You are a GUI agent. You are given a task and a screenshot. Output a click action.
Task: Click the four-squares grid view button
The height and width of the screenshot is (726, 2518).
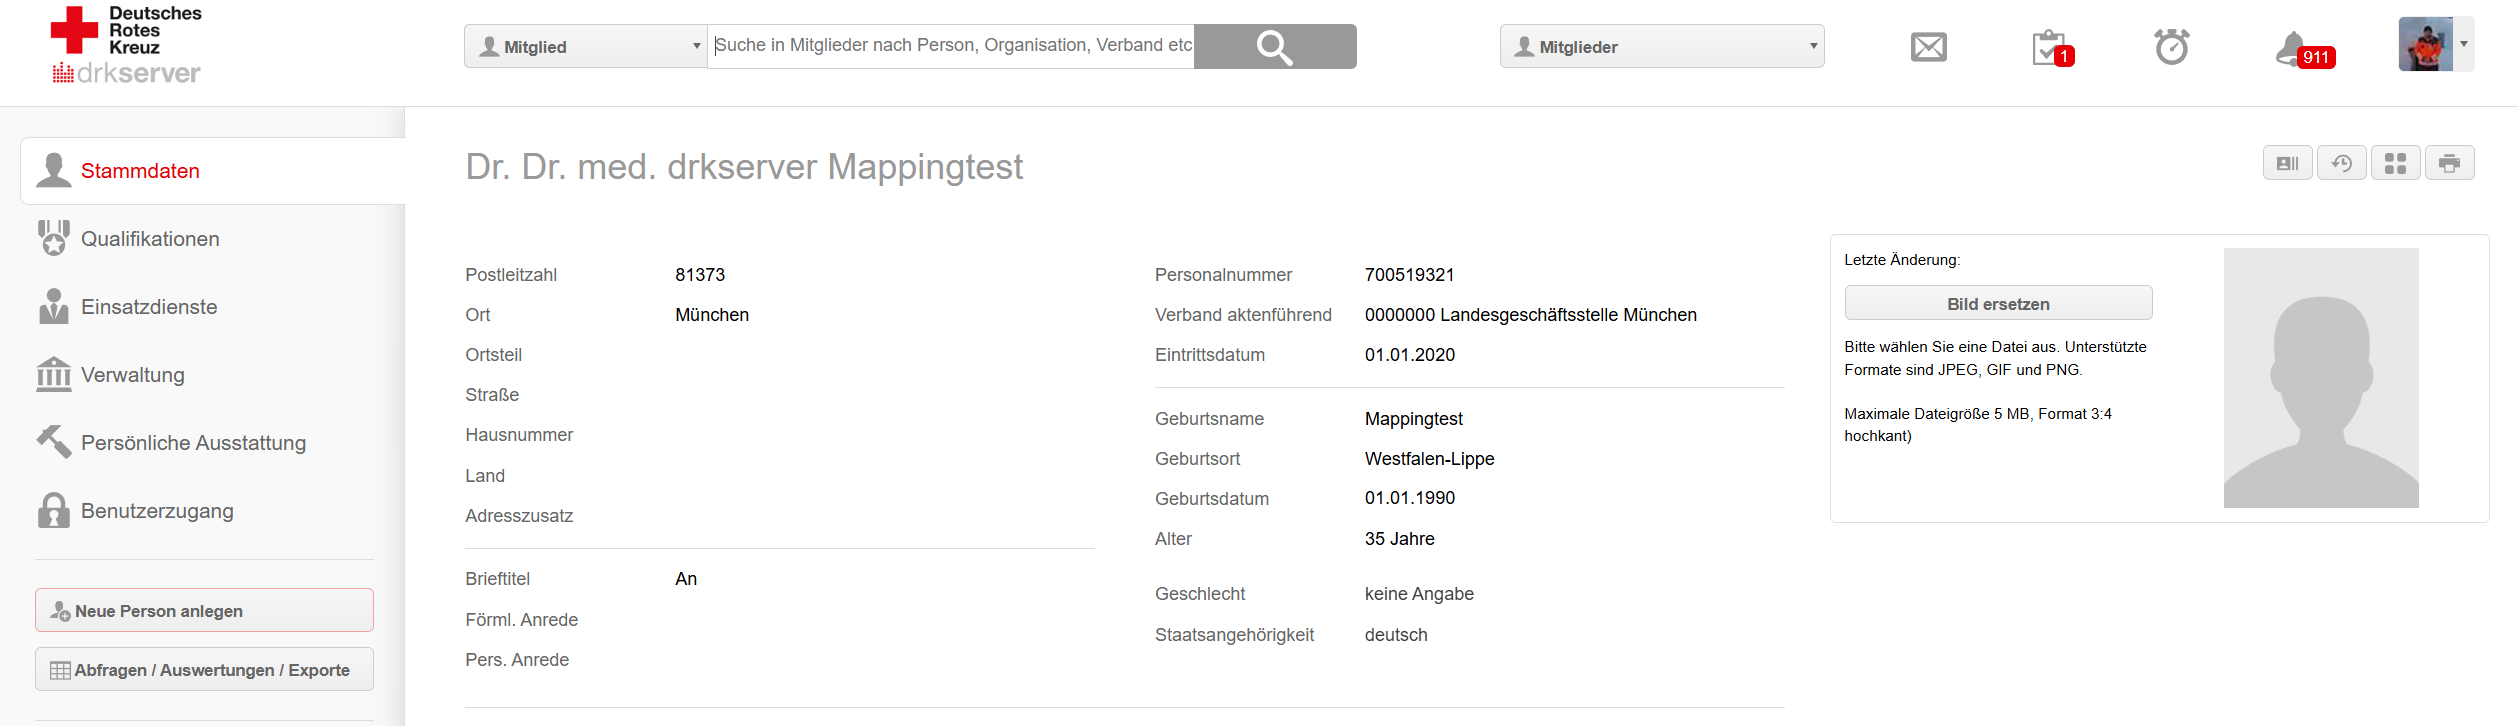click(2395, 163)
